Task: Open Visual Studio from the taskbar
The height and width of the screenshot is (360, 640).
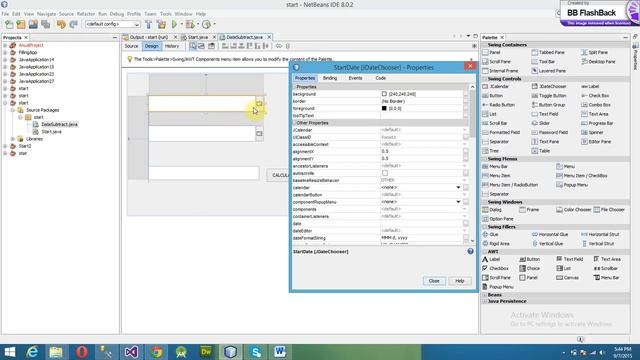Action: point(131,352)
